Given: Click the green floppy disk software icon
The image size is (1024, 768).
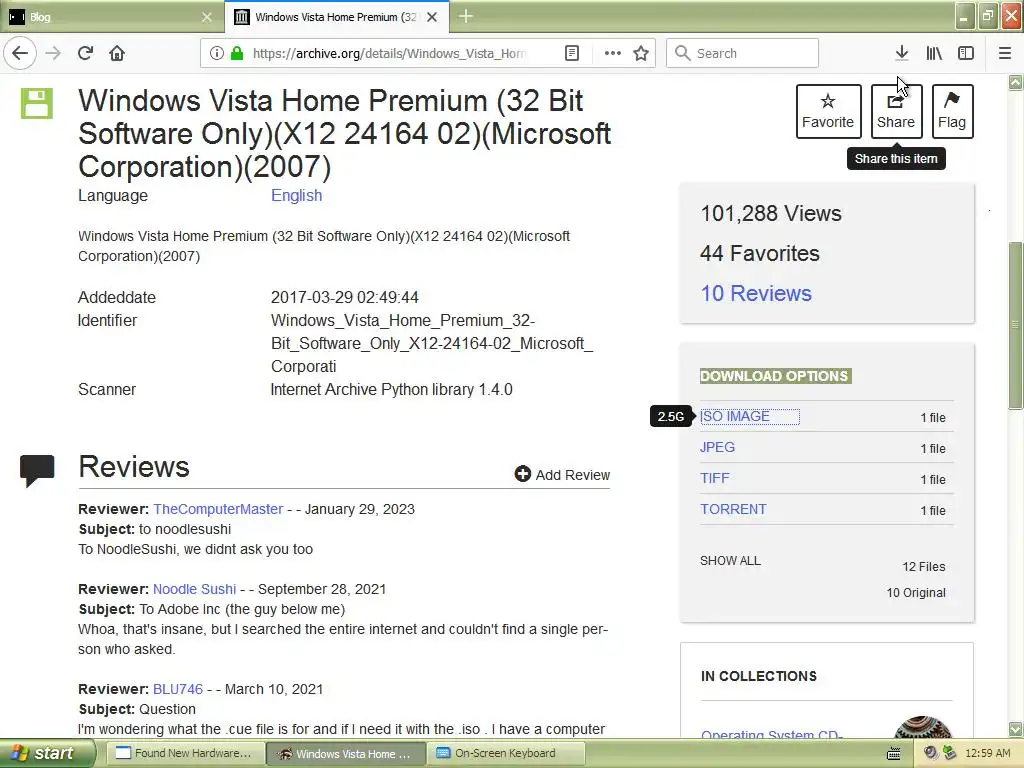Looking at the screenshot, I should point(37,103).
